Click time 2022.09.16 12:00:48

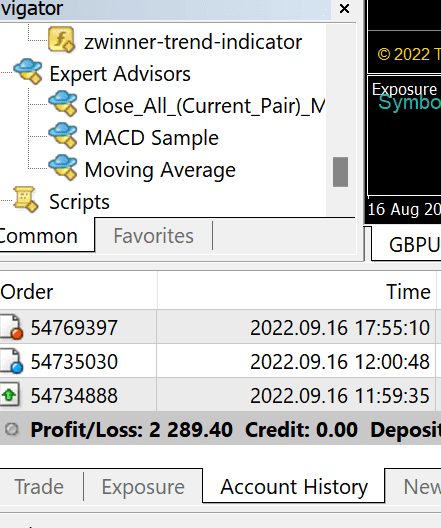click(x=340, y=361)
